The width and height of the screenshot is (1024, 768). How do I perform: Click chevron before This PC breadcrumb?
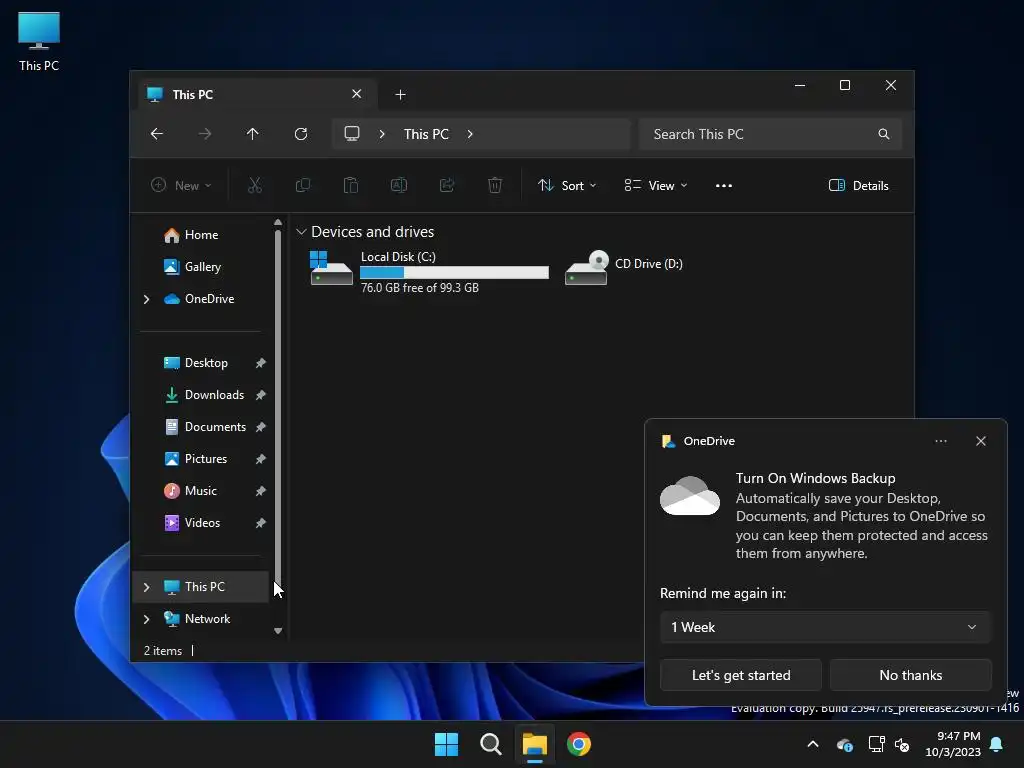point(382,134)
